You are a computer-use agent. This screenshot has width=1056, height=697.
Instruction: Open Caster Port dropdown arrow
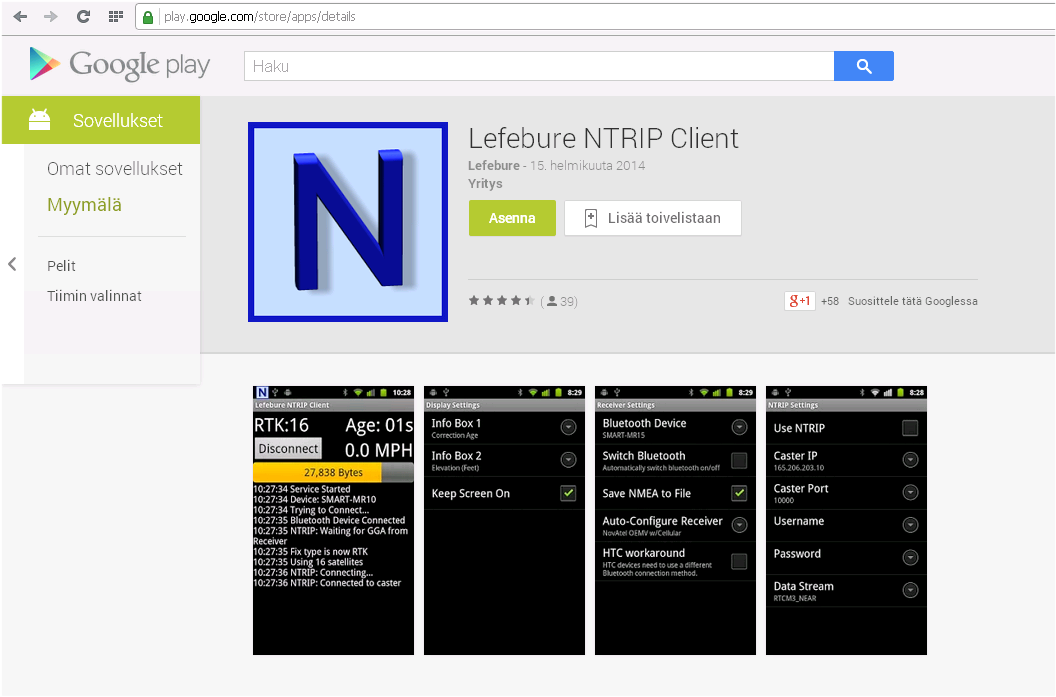pos(911,492)
